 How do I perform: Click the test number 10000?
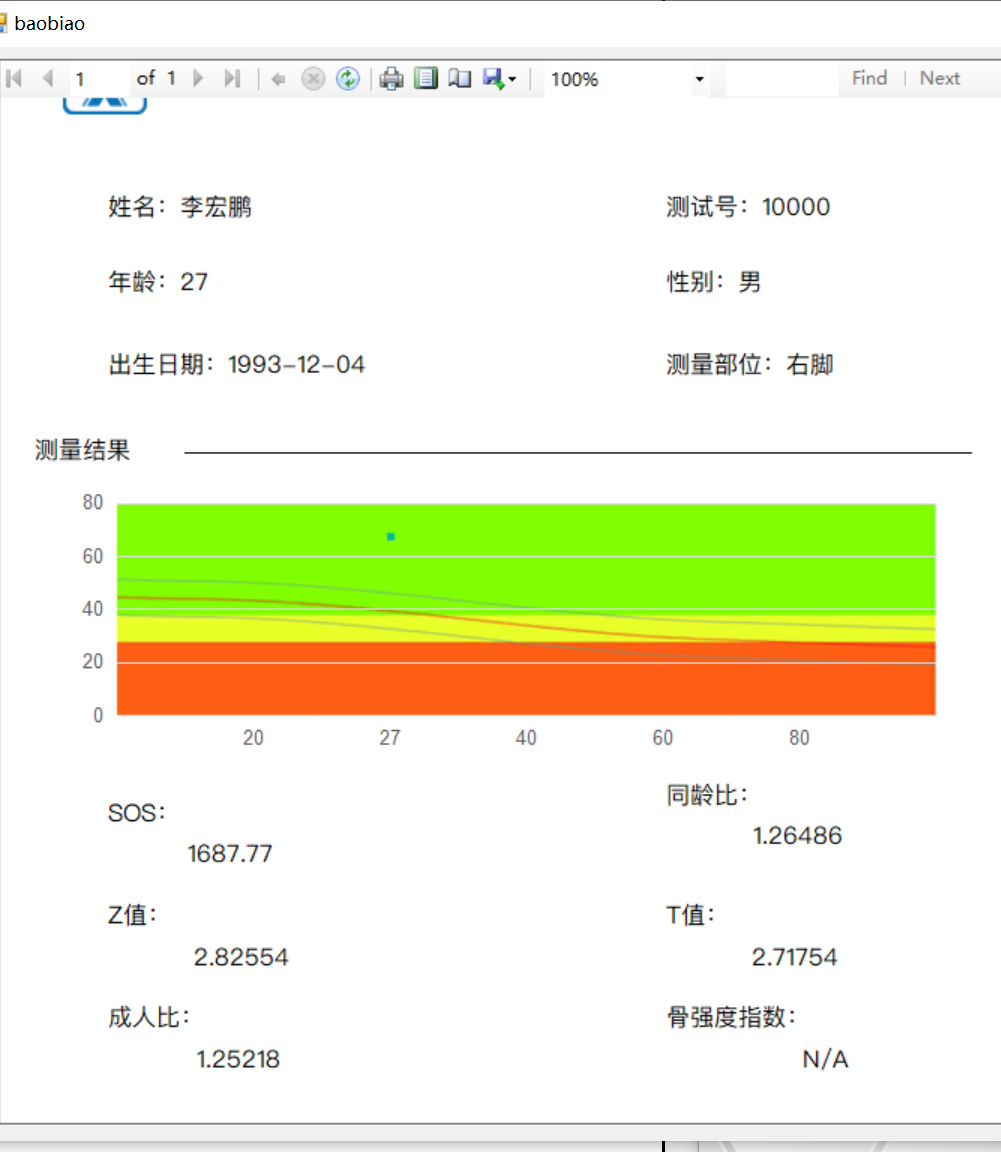pyautogui.click(x=796, y=207)
